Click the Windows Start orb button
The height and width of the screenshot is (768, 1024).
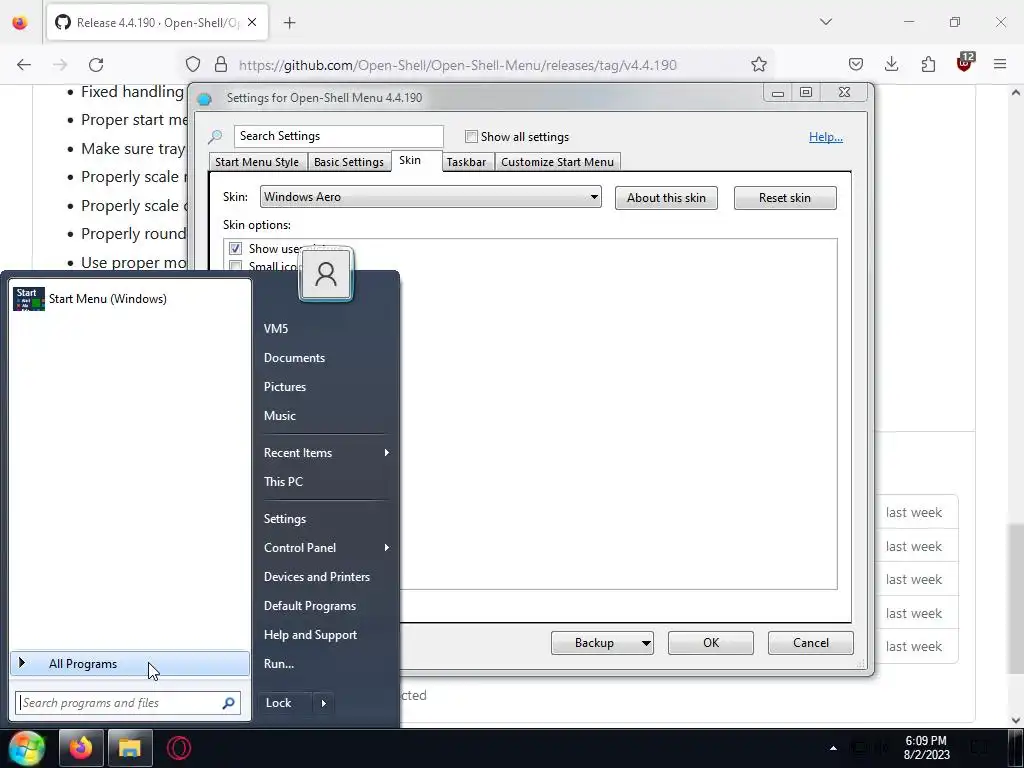click(x=26, y=748)
